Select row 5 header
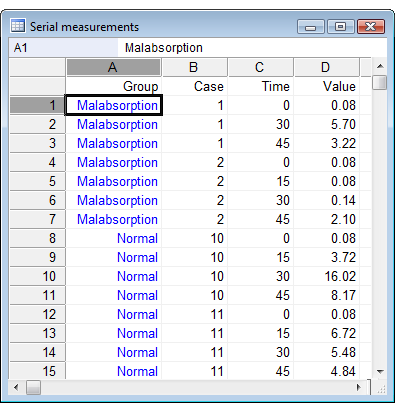This screenshot has width=395, height=403. 37,181
